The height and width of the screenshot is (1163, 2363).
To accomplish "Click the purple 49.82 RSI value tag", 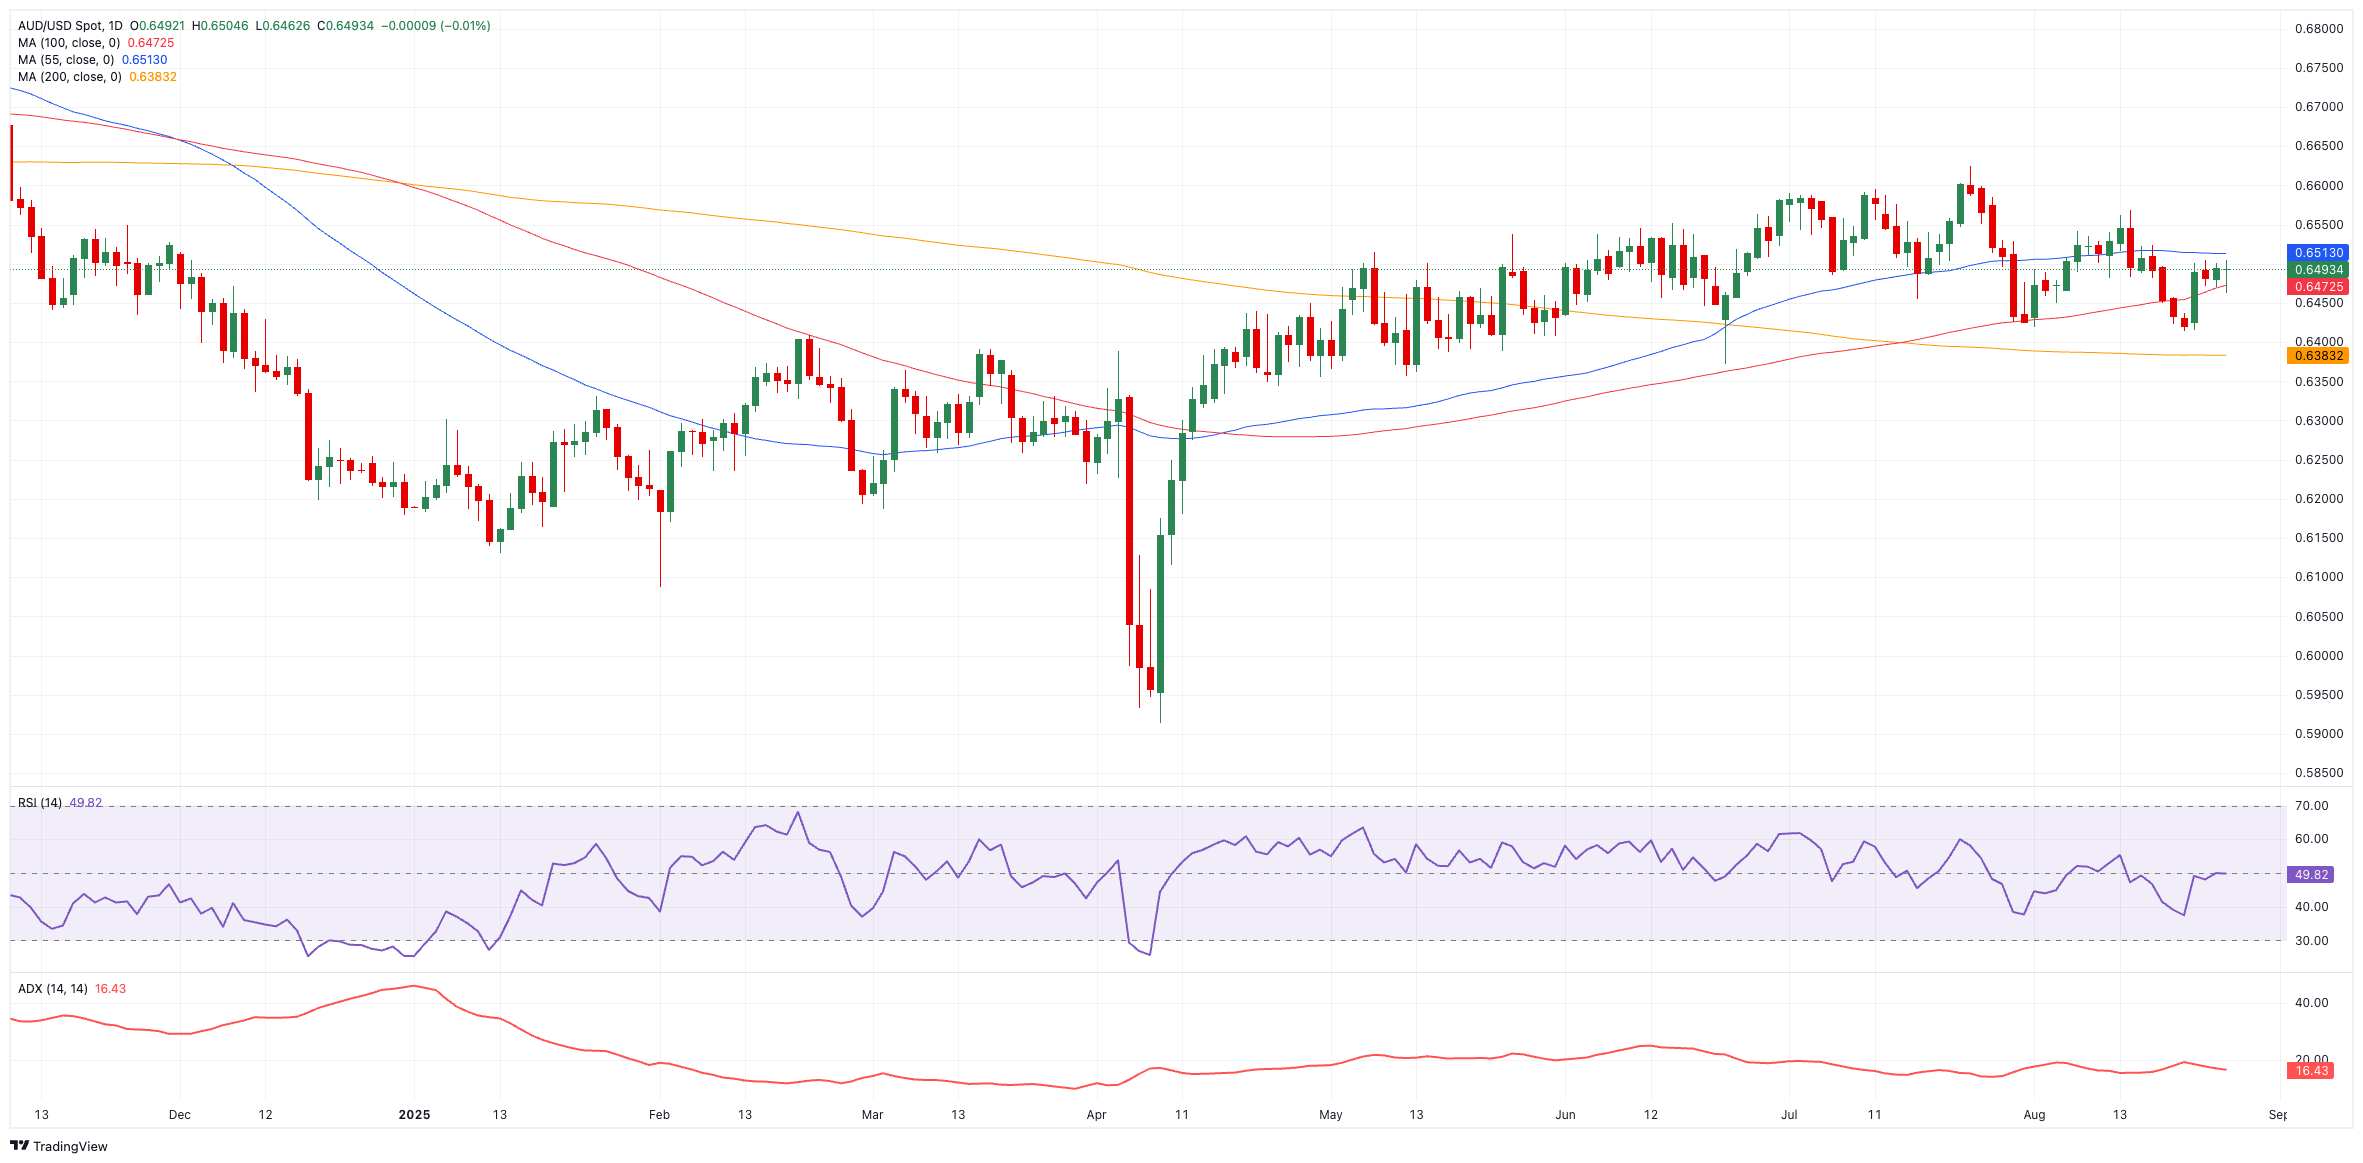I will pos(2311,874).
